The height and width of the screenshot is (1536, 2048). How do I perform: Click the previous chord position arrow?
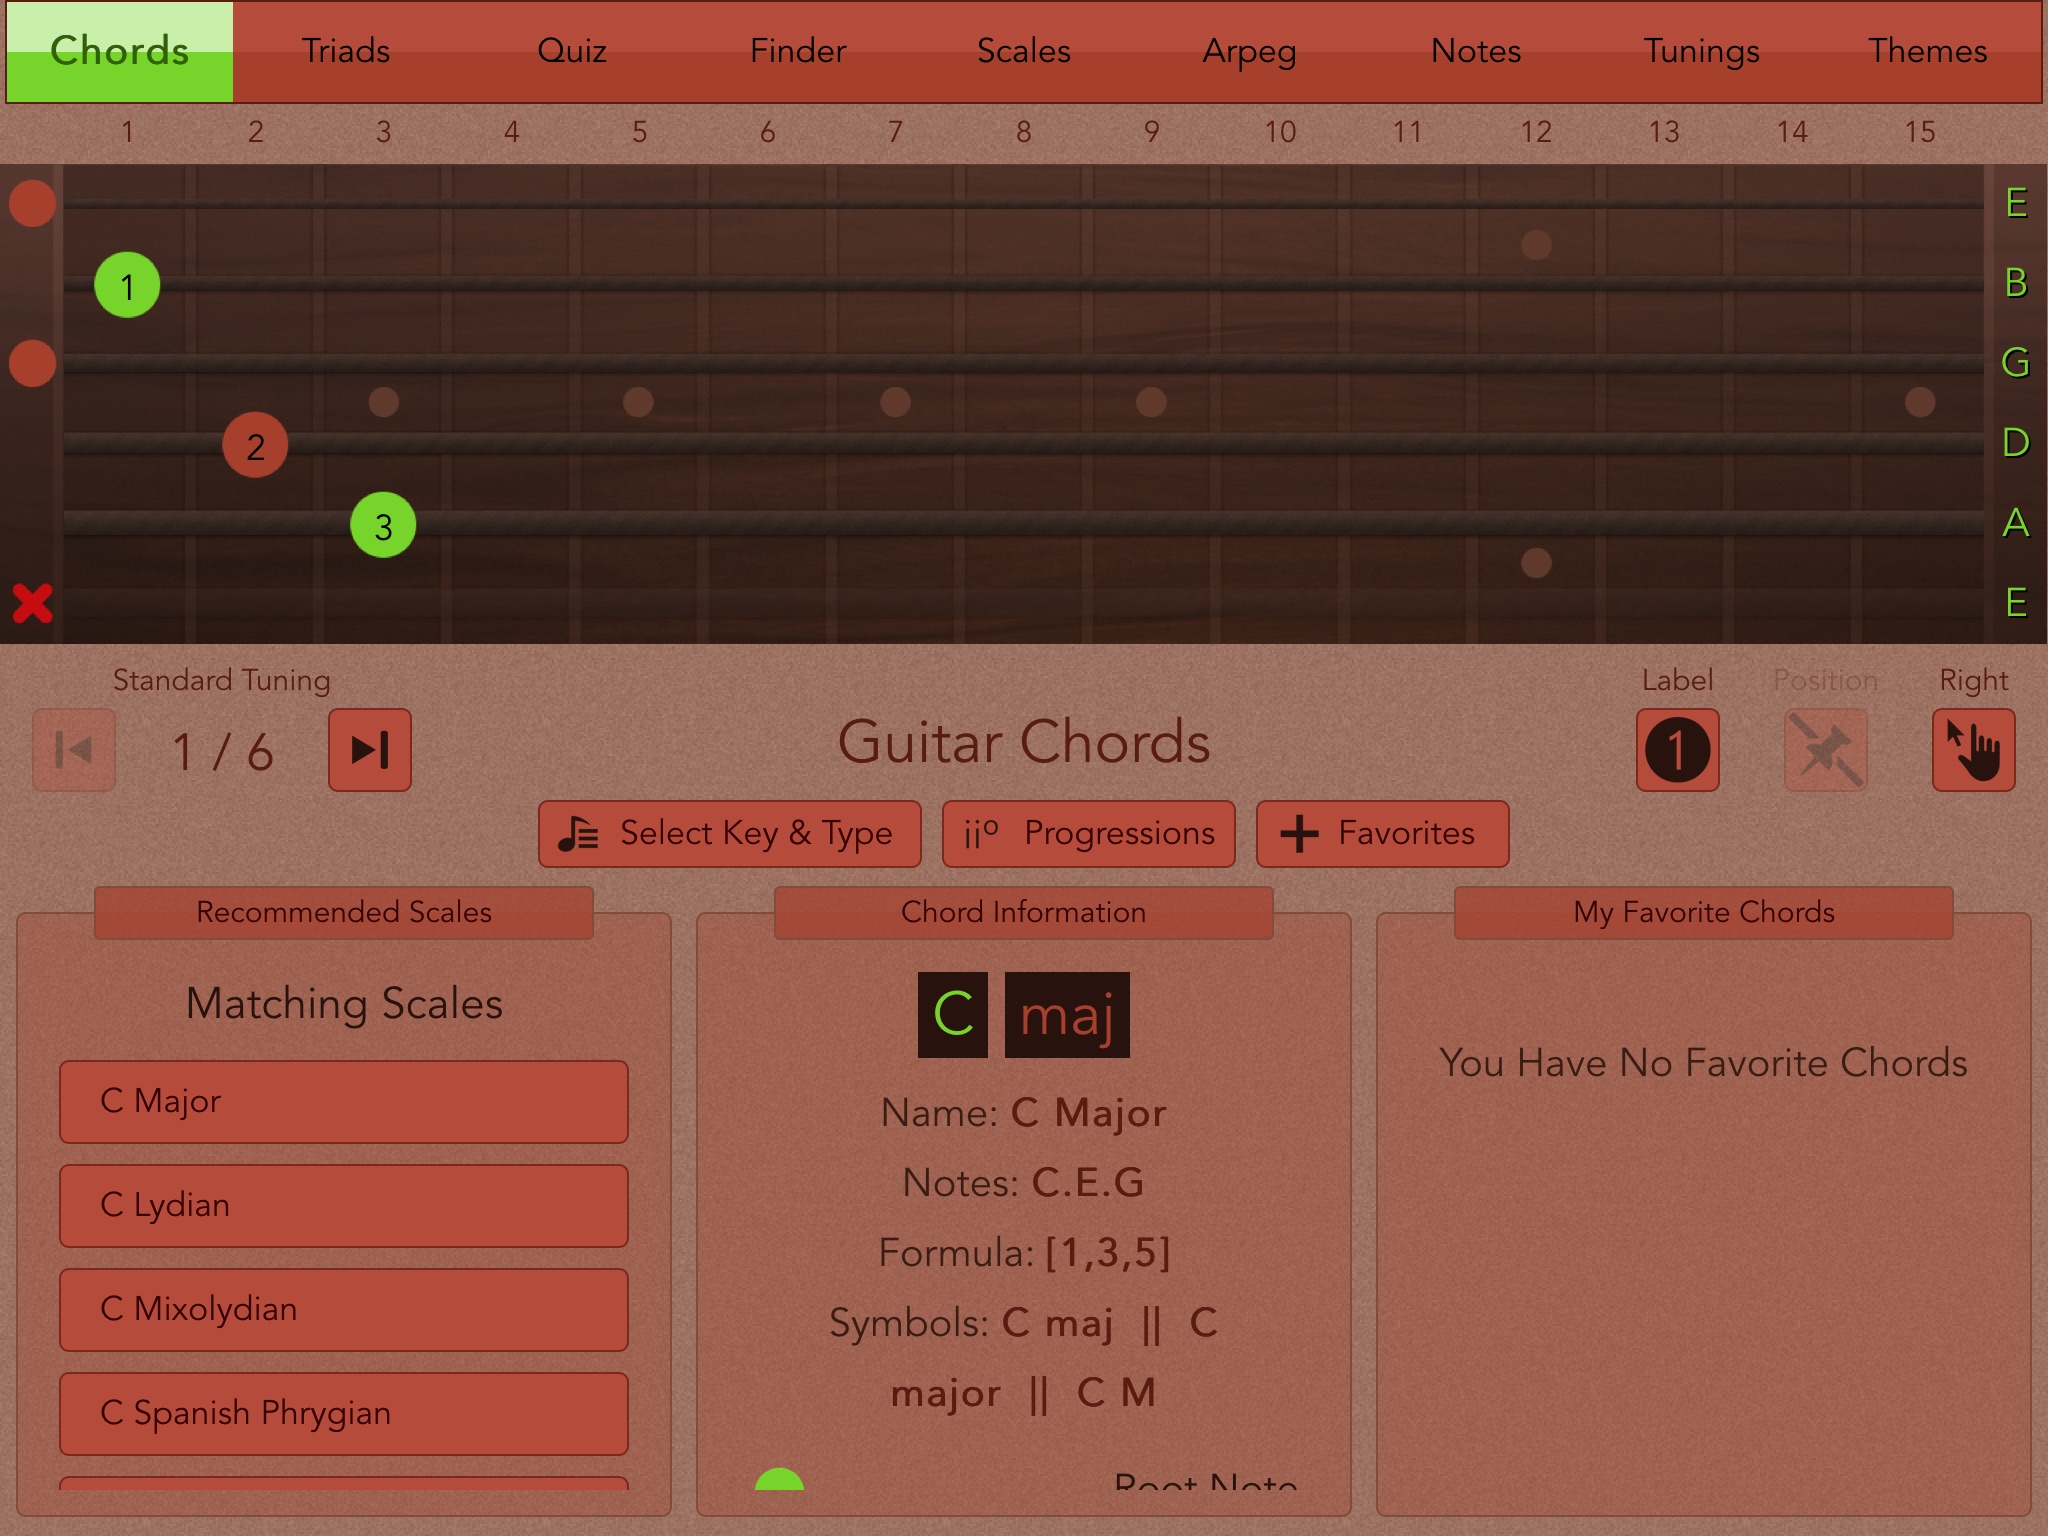[x=74, y=750]
